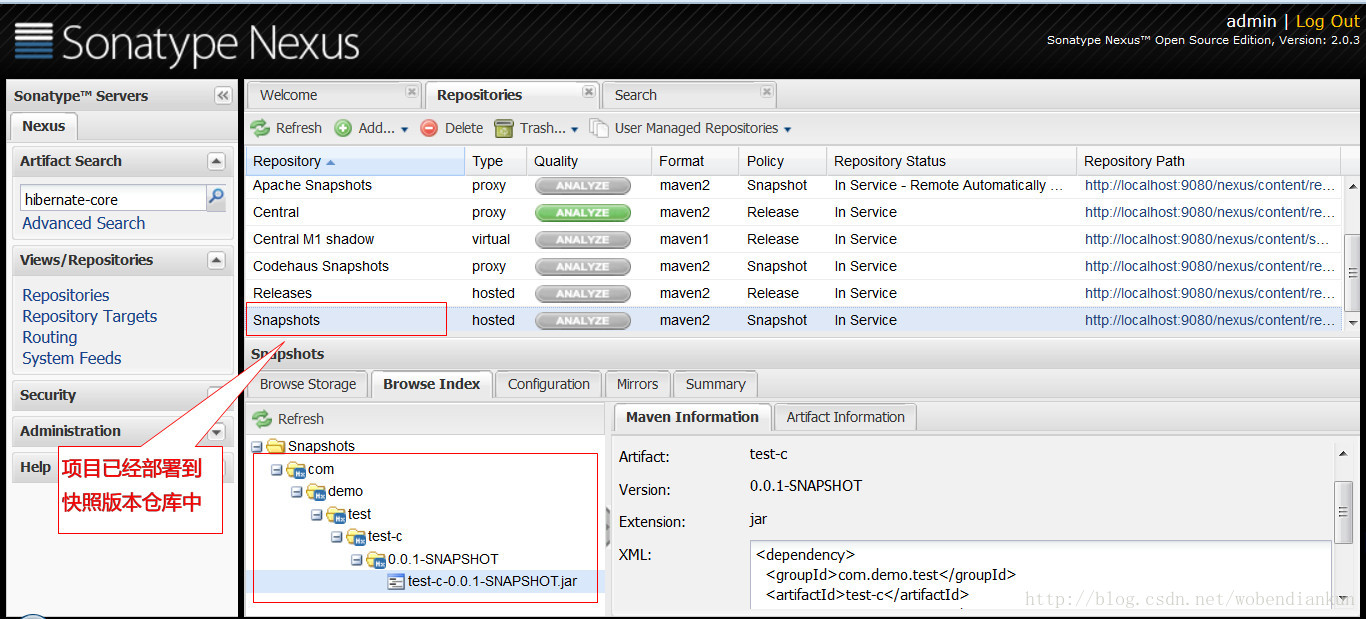Analyze the Snapshots repository
1366x619 pixels.
pyautogui.click(x=583, y=320)
